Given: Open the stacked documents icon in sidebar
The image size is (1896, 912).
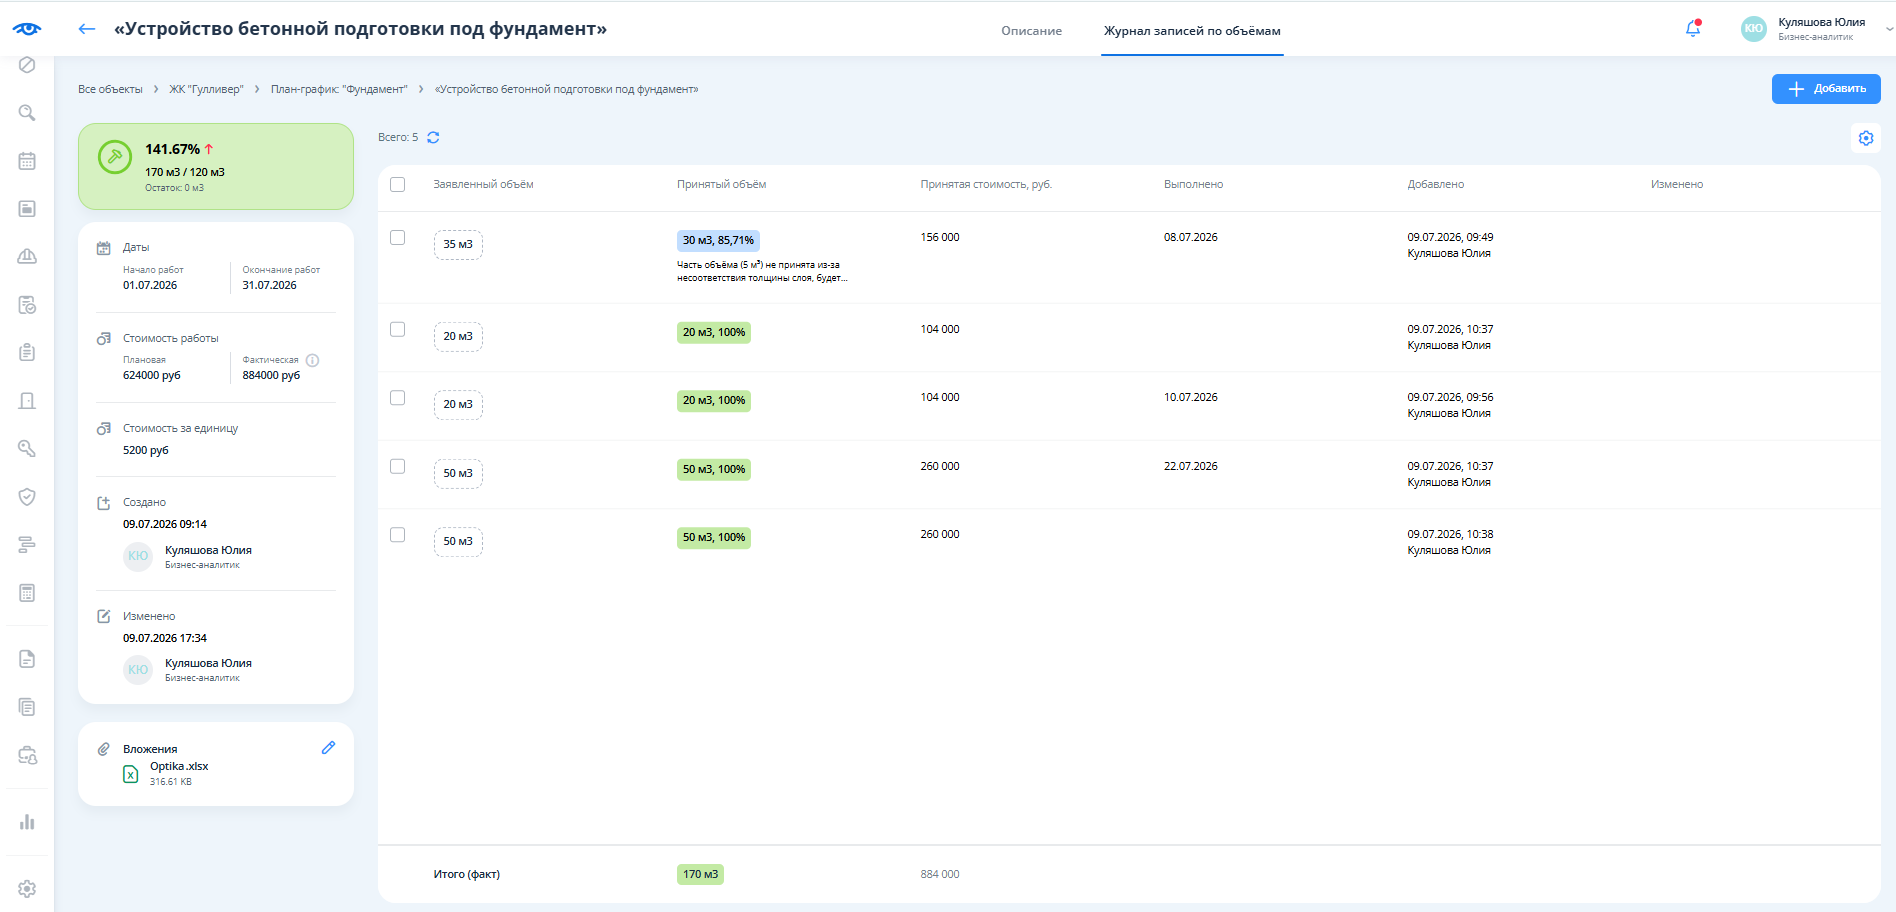Looking at the screenshot, I should click(27, 707).
